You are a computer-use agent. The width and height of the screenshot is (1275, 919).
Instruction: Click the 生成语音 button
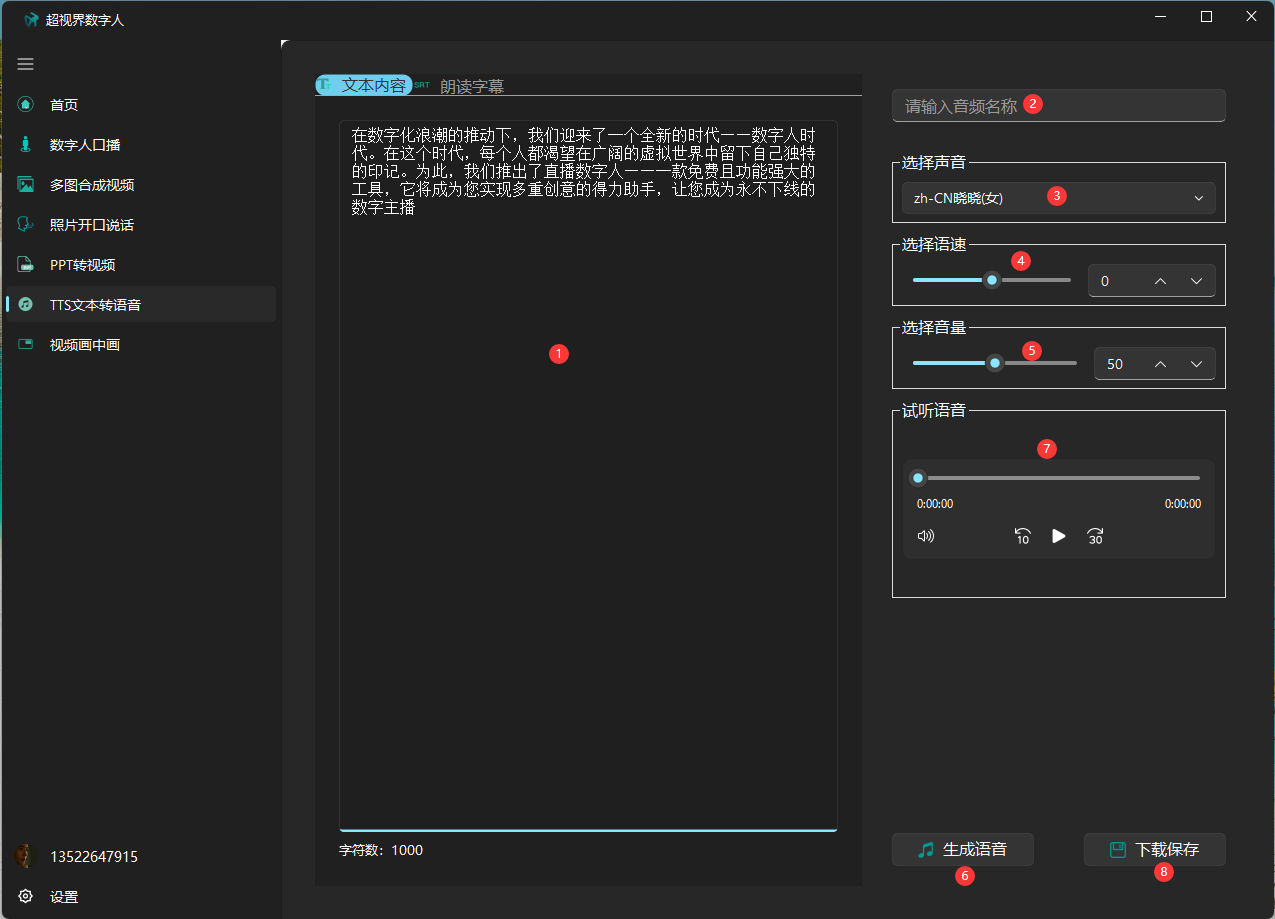coord(962,850)
